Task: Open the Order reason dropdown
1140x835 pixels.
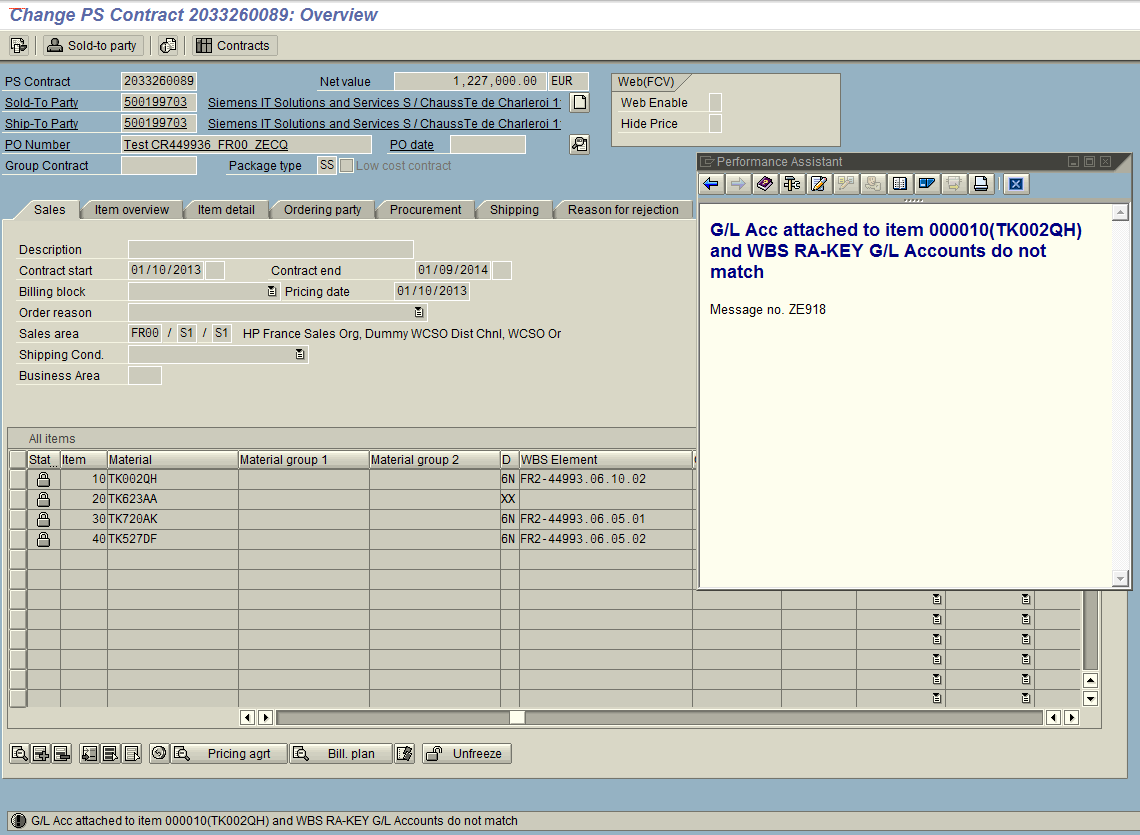Action: tap(419, 312)
